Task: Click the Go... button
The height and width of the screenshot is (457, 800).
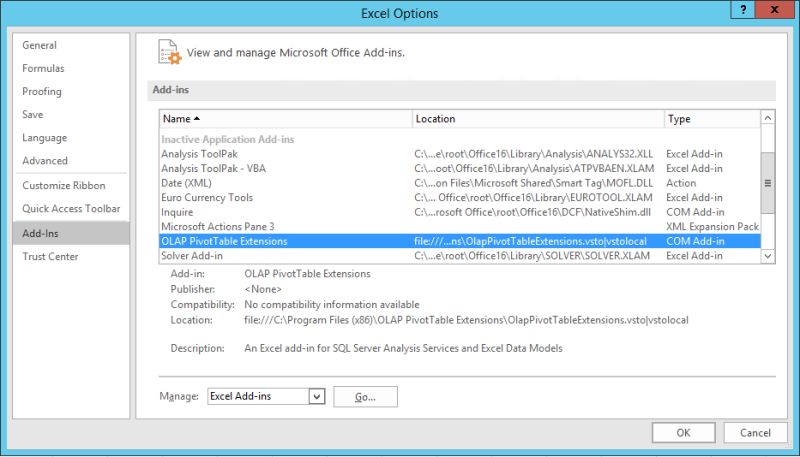Action: [x=365, y=397]
